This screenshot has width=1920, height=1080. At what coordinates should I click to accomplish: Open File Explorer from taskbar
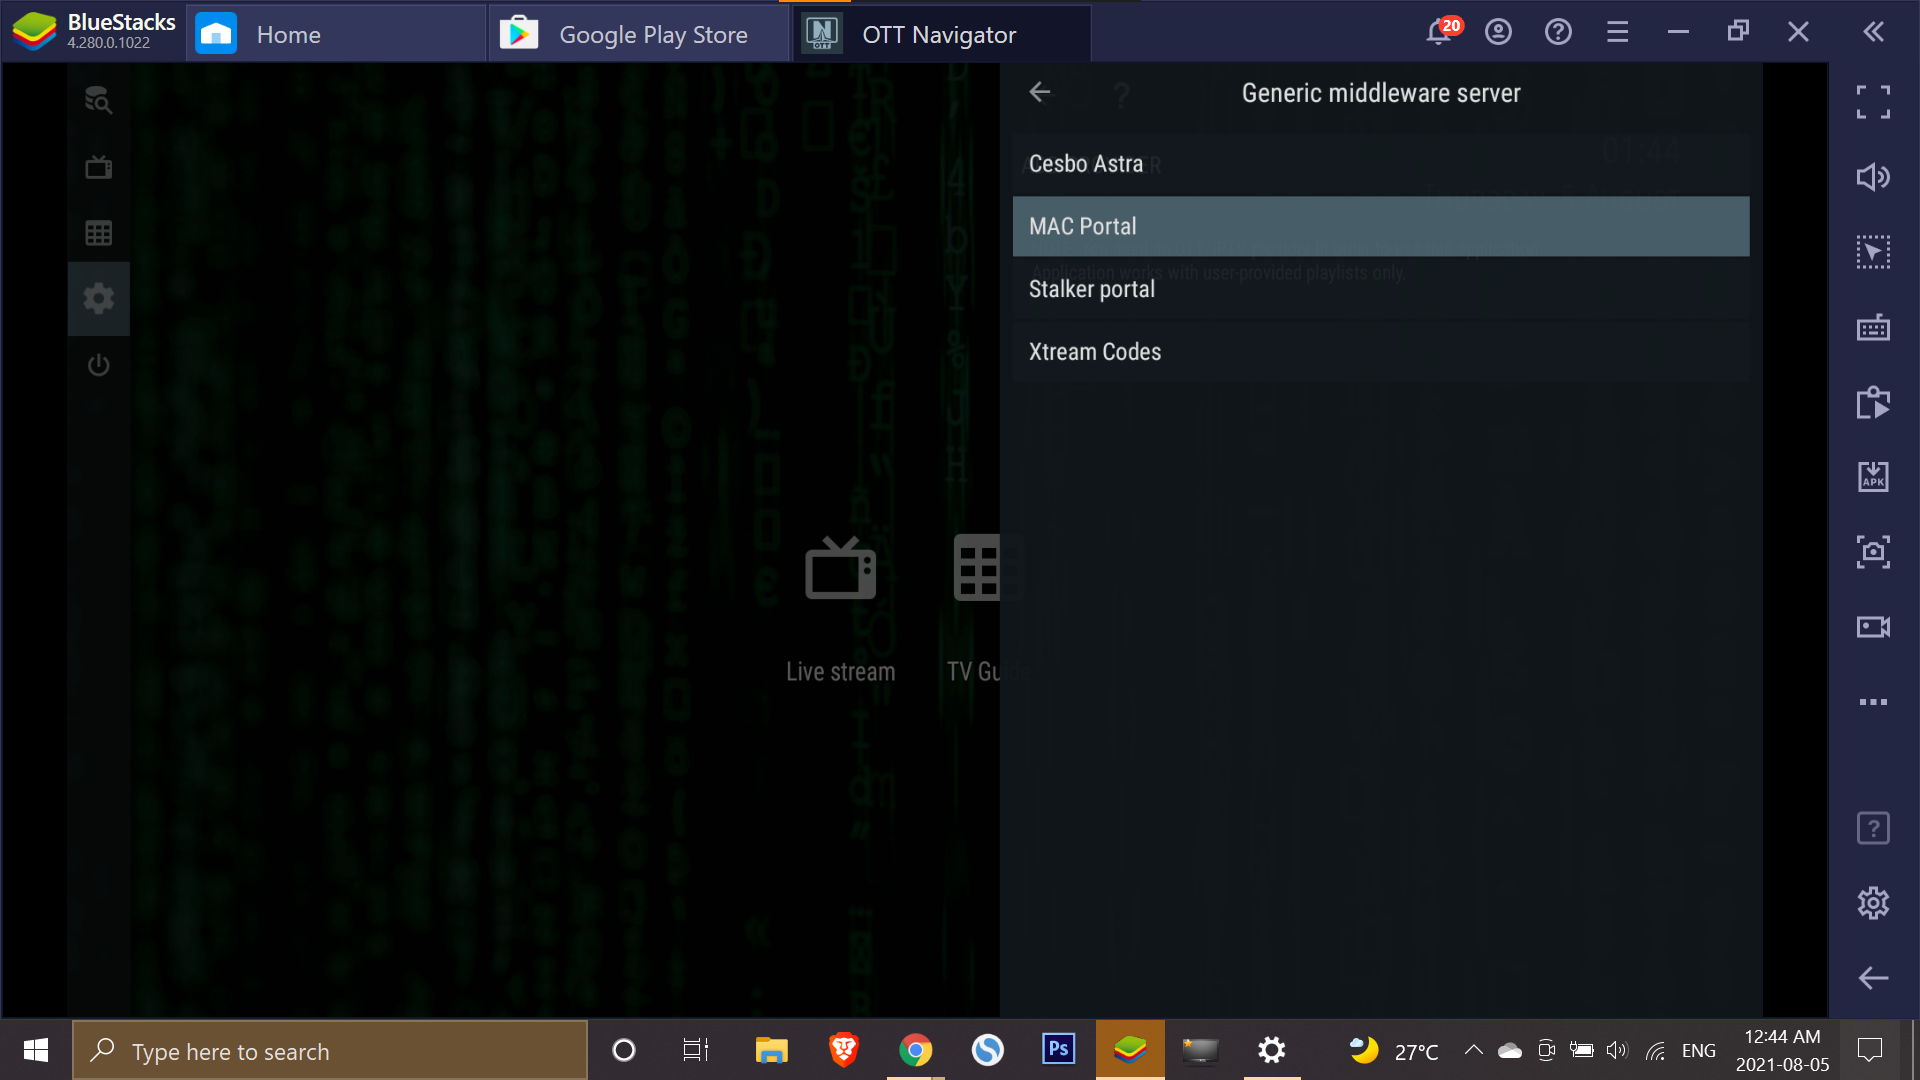click(771, 1050)
